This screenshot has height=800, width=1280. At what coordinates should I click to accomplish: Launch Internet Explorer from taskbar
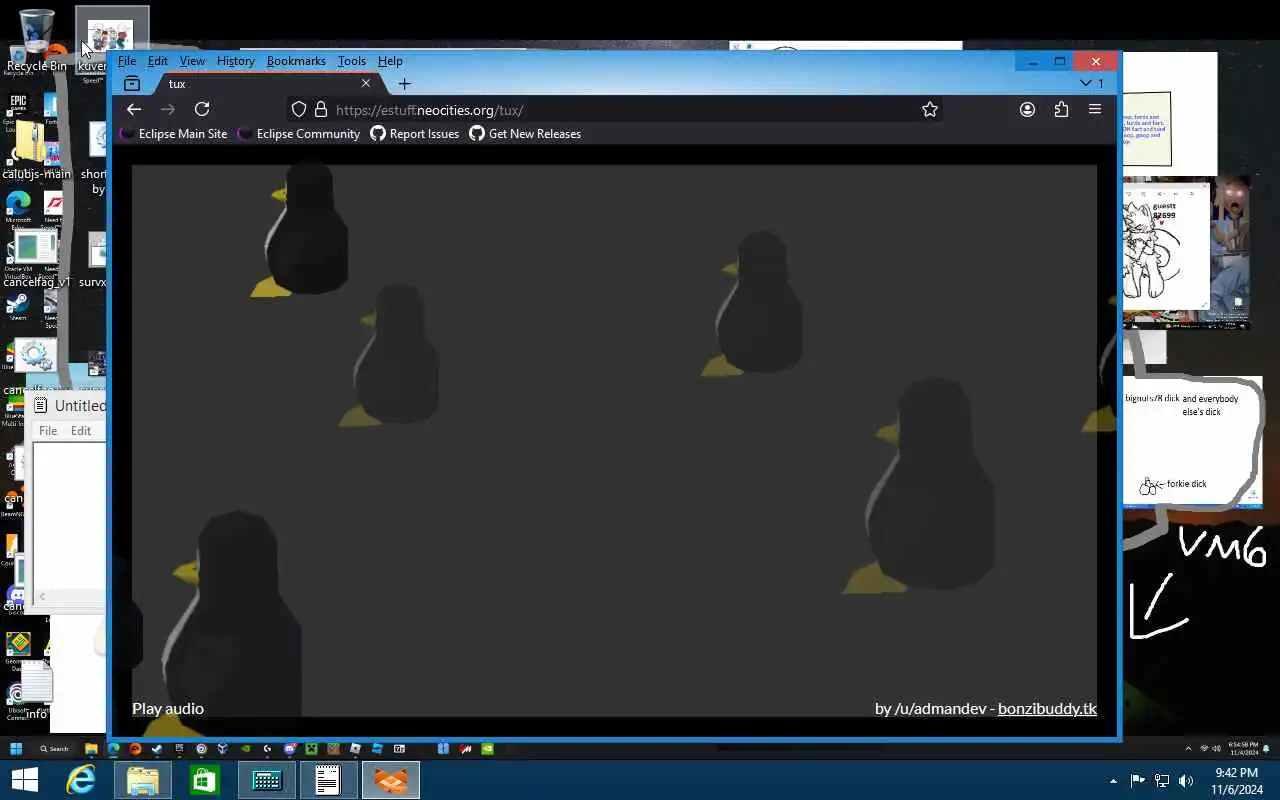[x=80, y=780]
